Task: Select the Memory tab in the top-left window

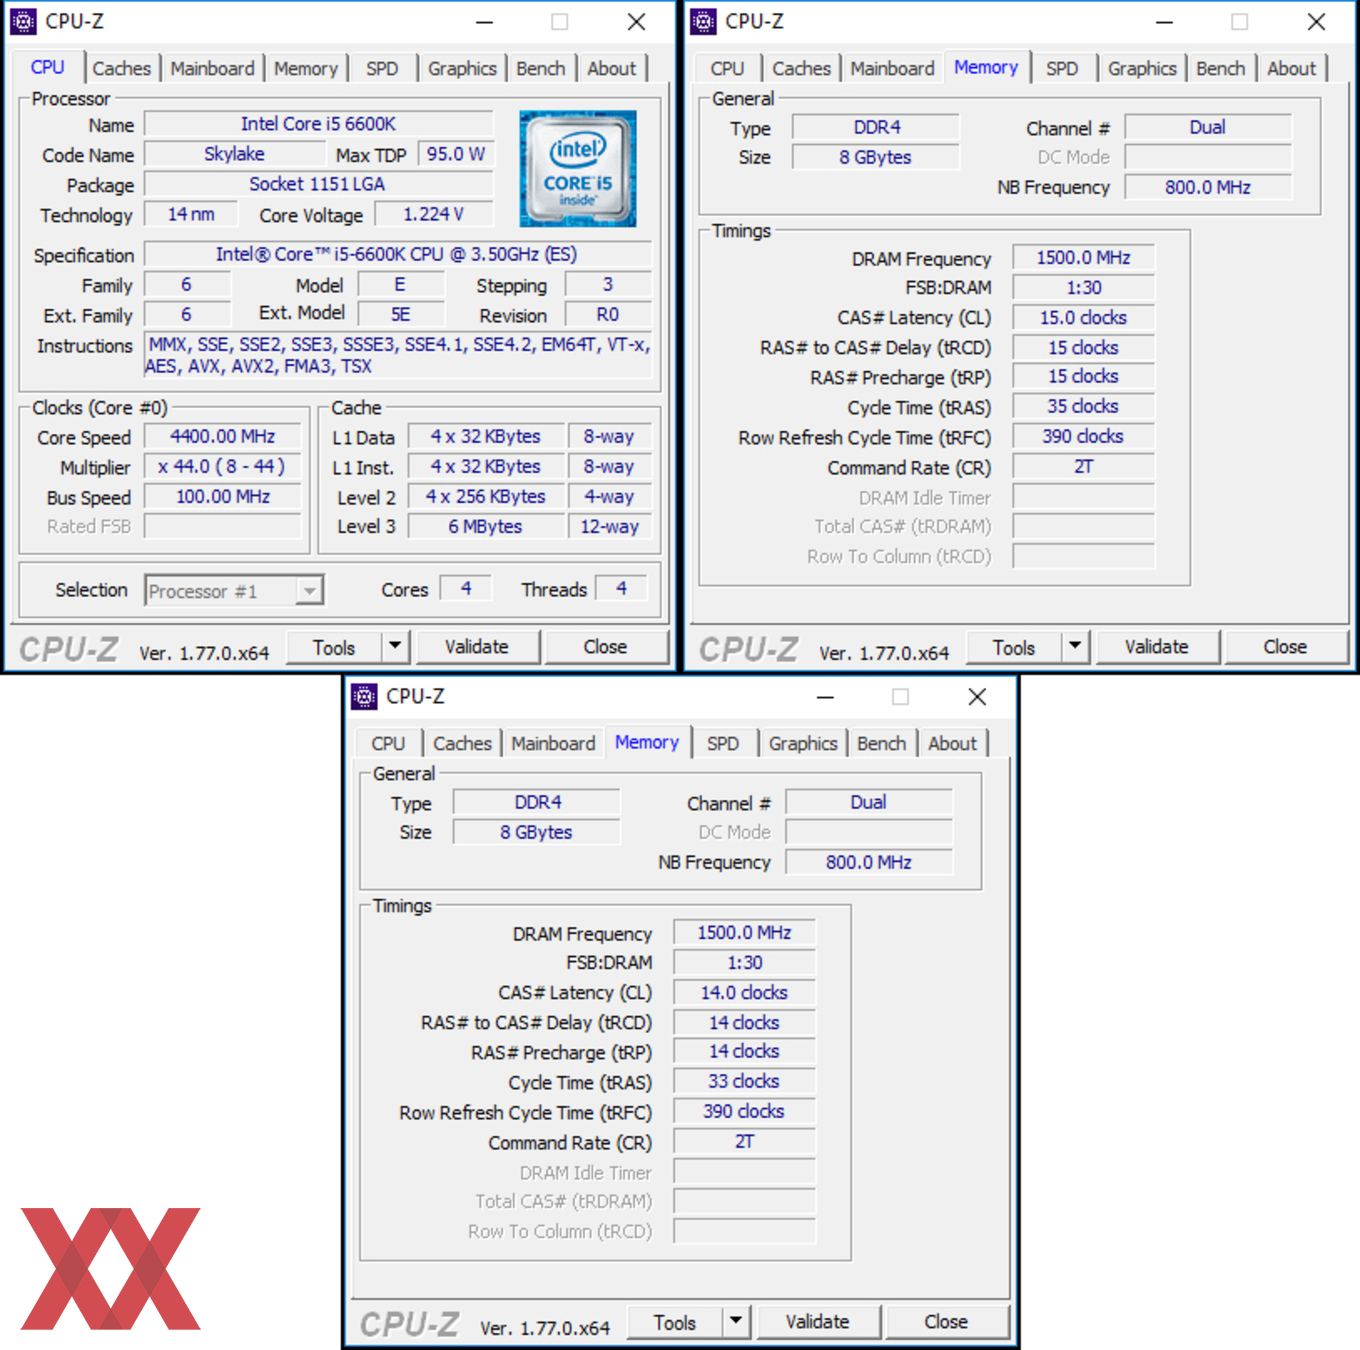Action: (x=305, y=68)
